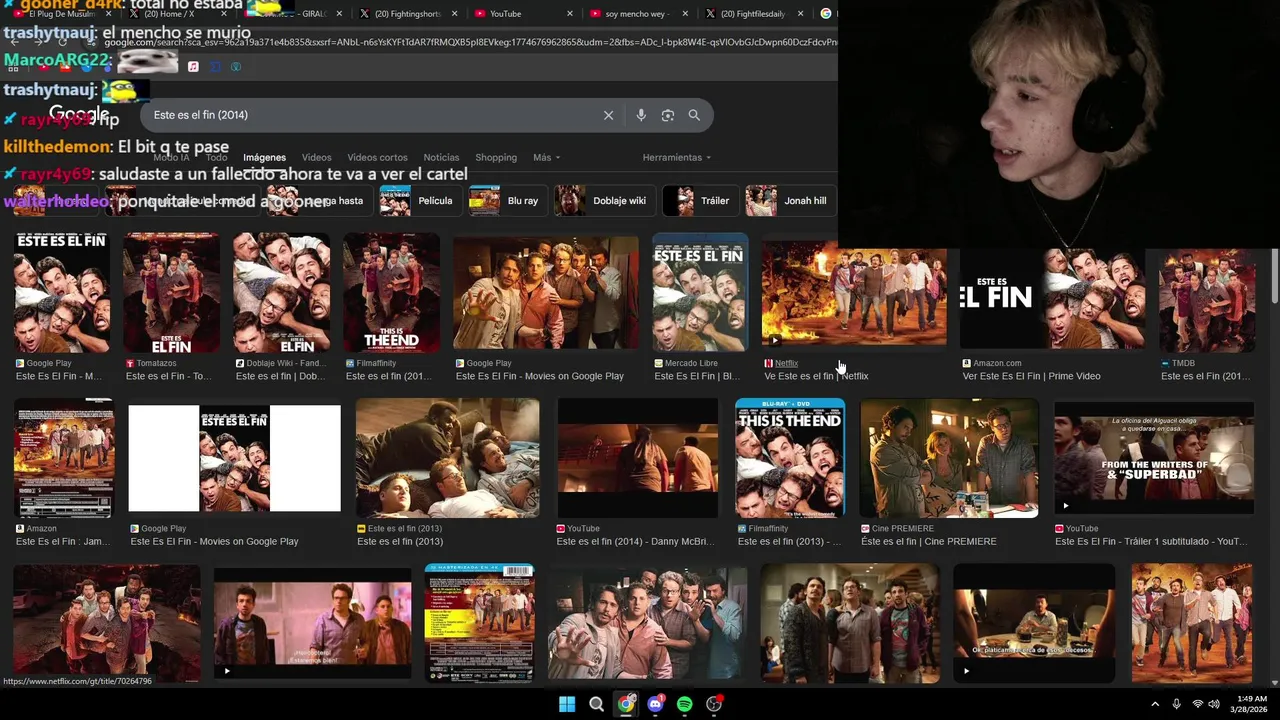Filter images by Jonah hill chip
The image size is (1280, 720).
[x=790, y=201]
